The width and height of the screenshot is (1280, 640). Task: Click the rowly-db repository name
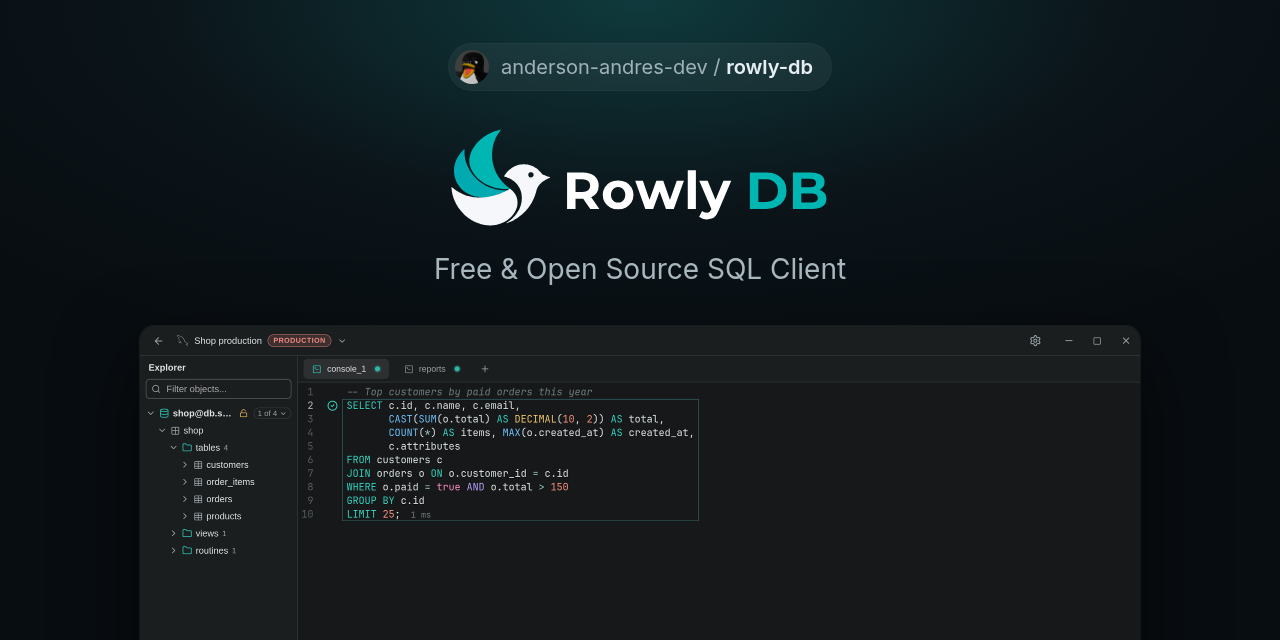pyautogui.click(x=769, y=67)
